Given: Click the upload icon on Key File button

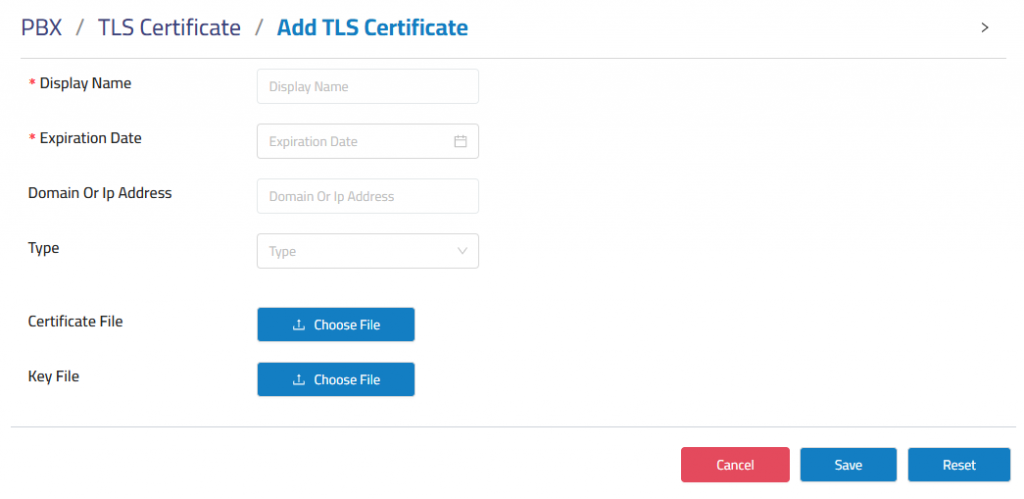Looking at the screenshot, I should click(298, 379).
